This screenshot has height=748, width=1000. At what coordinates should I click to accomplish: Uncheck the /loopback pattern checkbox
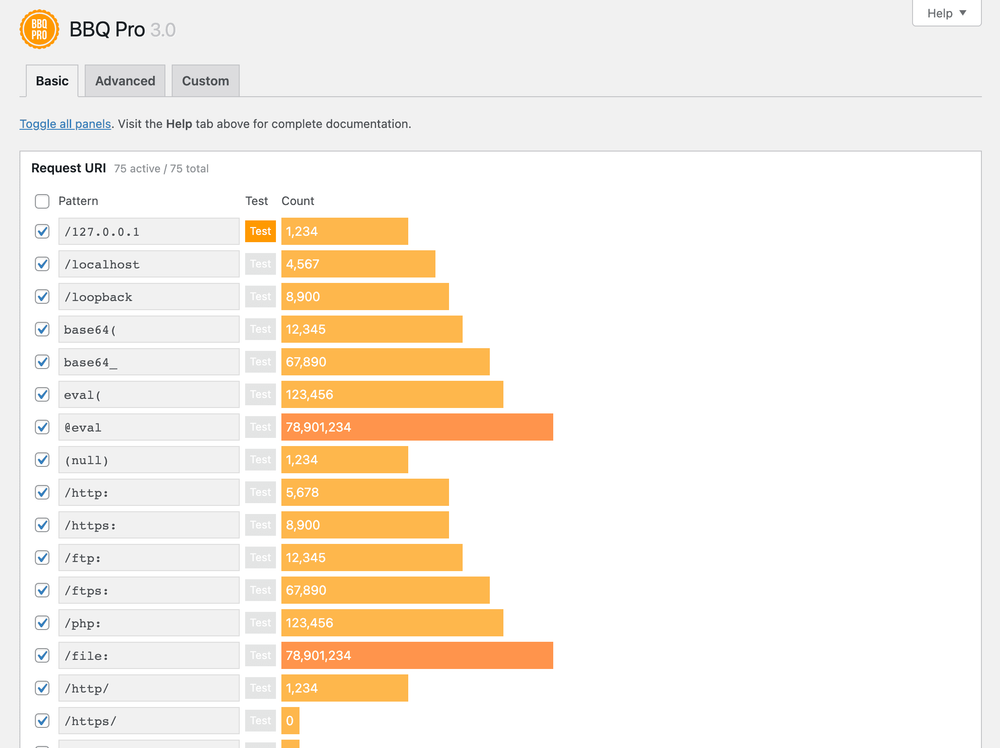point(41,296)
